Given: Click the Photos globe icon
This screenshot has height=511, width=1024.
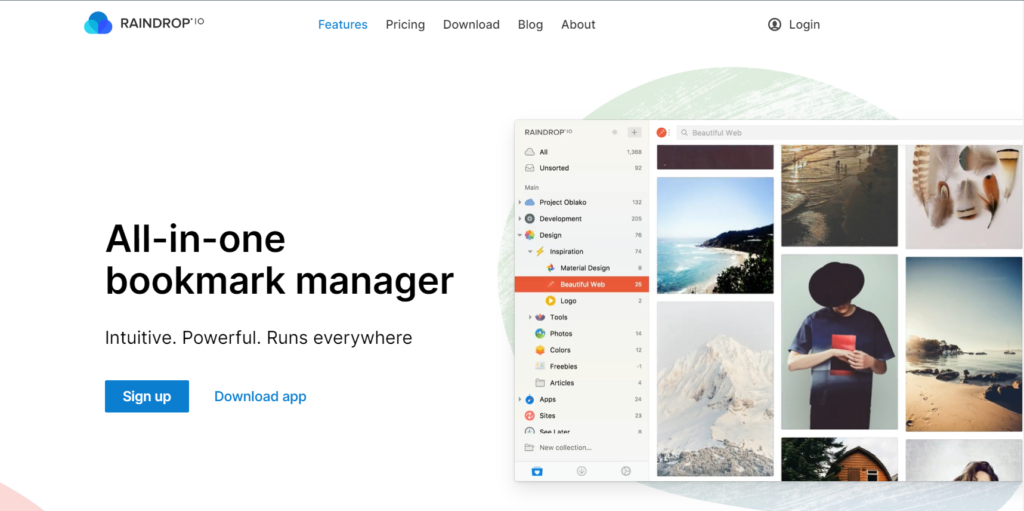Looking at the screenshot, I should (540, 333).
